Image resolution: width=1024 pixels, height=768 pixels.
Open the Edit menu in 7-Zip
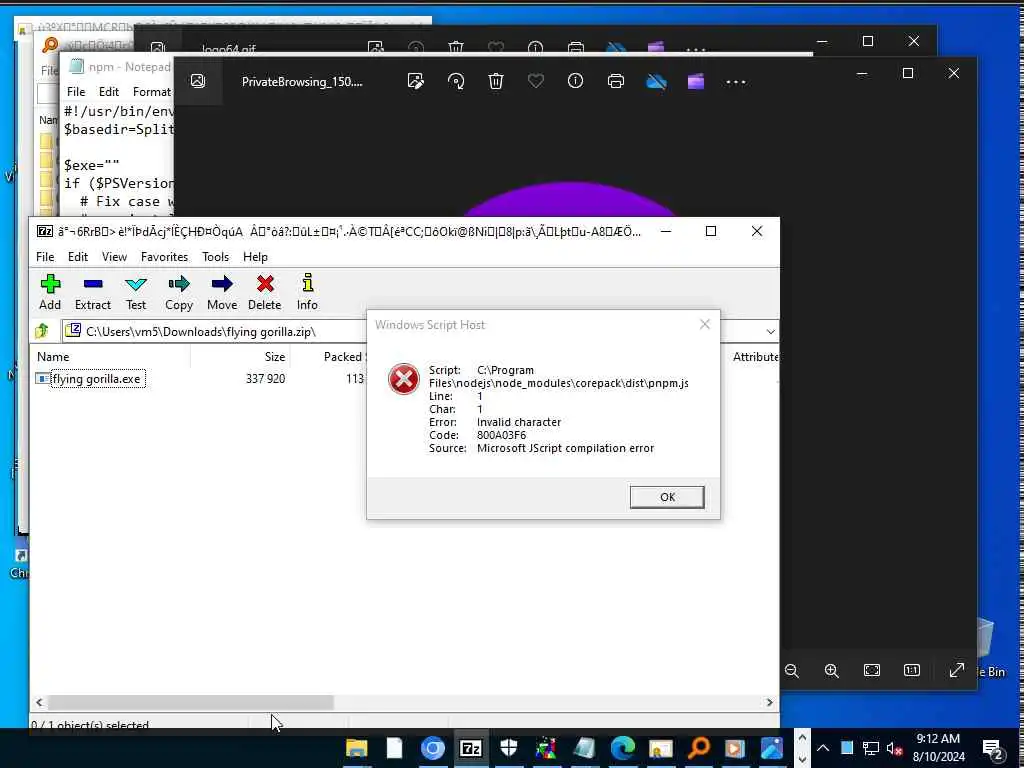point(78,257)
